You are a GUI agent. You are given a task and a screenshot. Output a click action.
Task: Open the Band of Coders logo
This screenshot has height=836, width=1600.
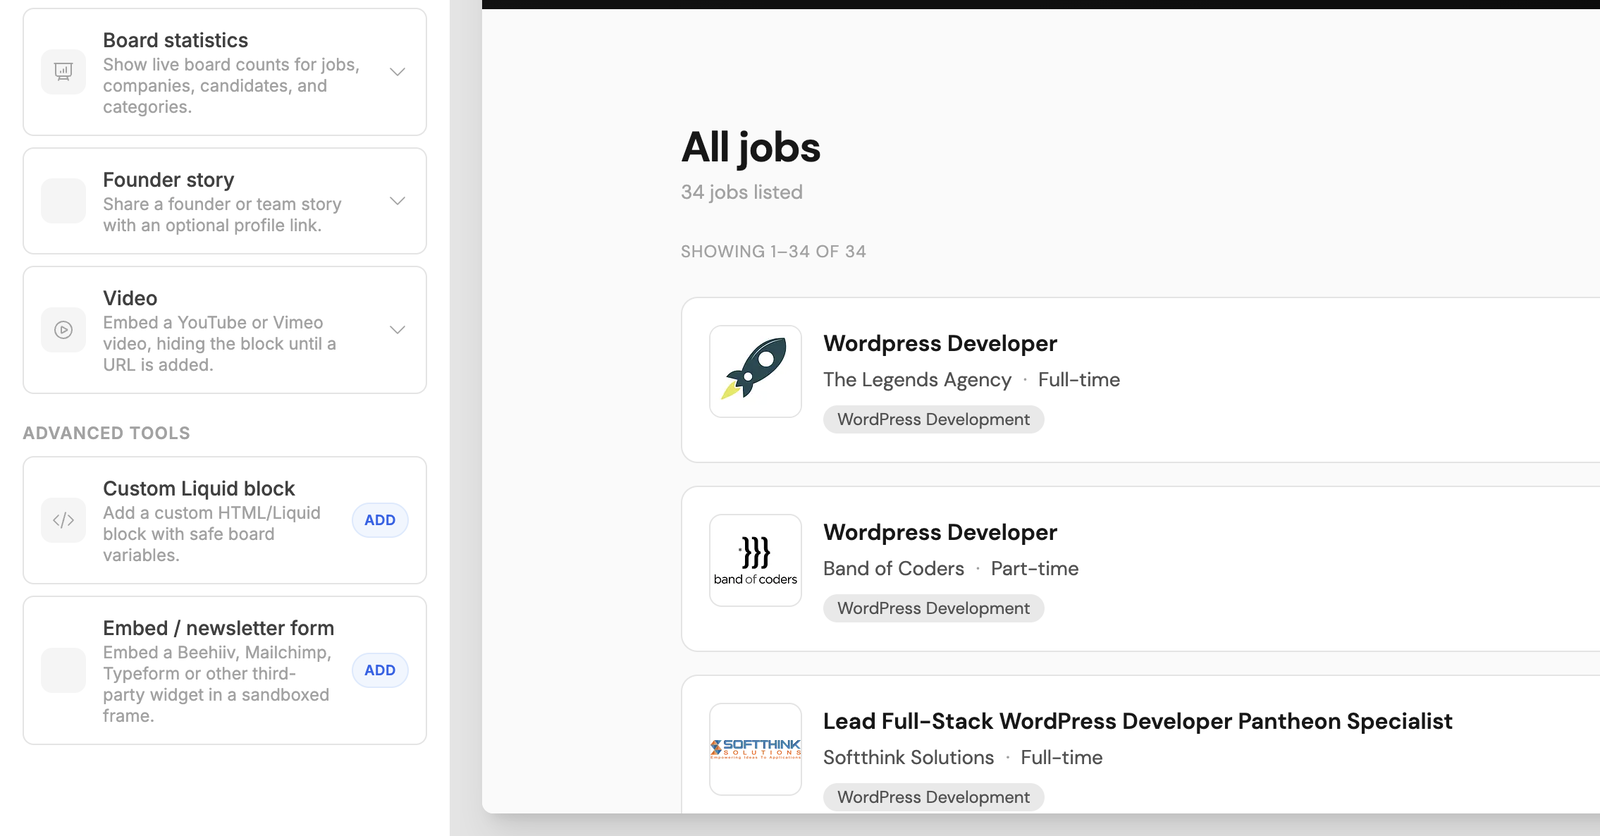click(x=755, y=560)
